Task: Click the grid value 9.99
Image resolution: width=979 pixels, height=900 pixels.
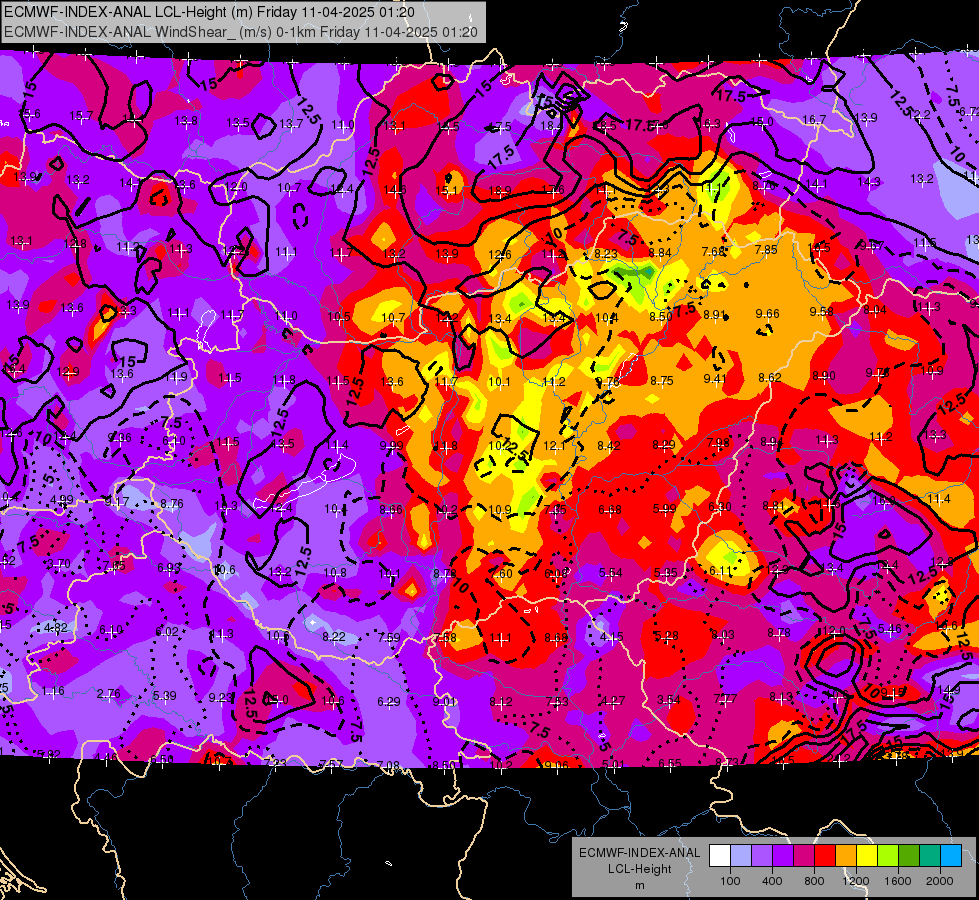Action: (391, 445)
